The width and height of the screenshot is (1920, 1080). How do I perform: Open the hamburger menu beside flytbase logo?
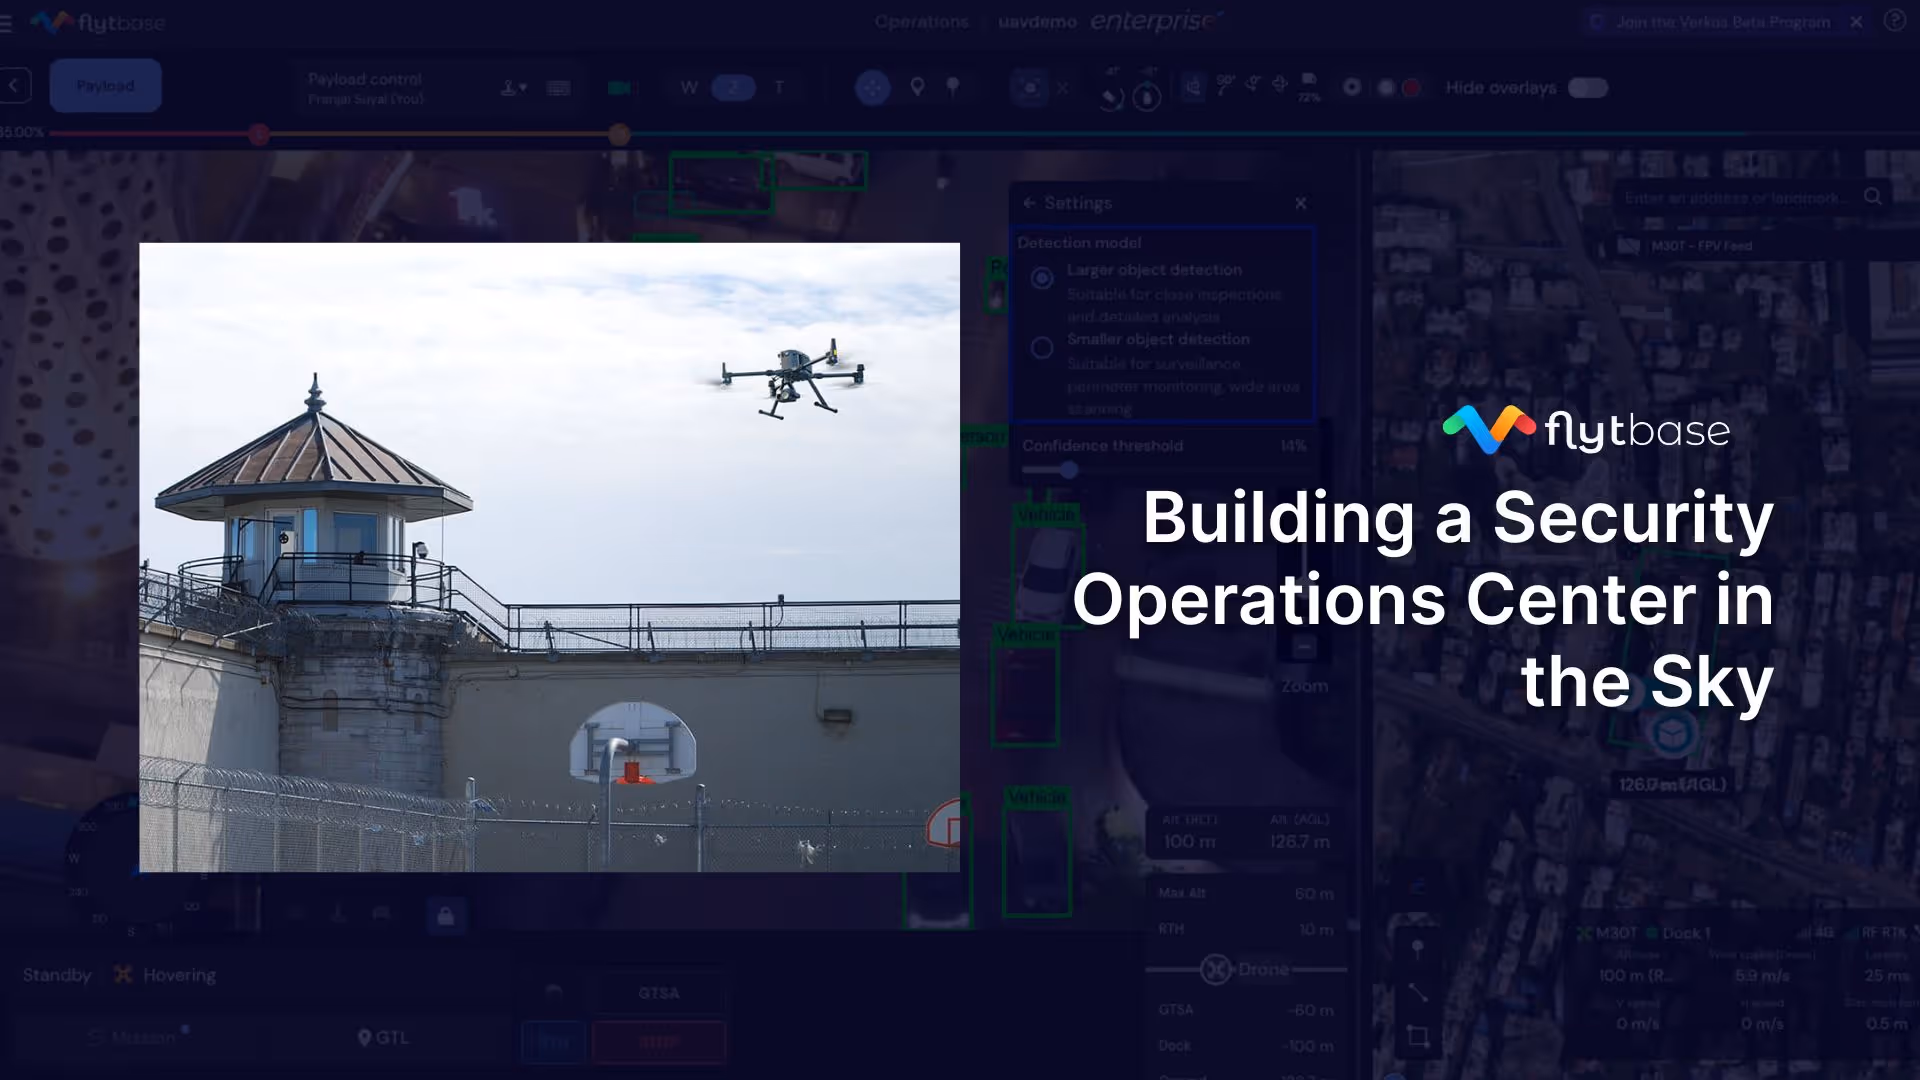click(x=6, y=22)
